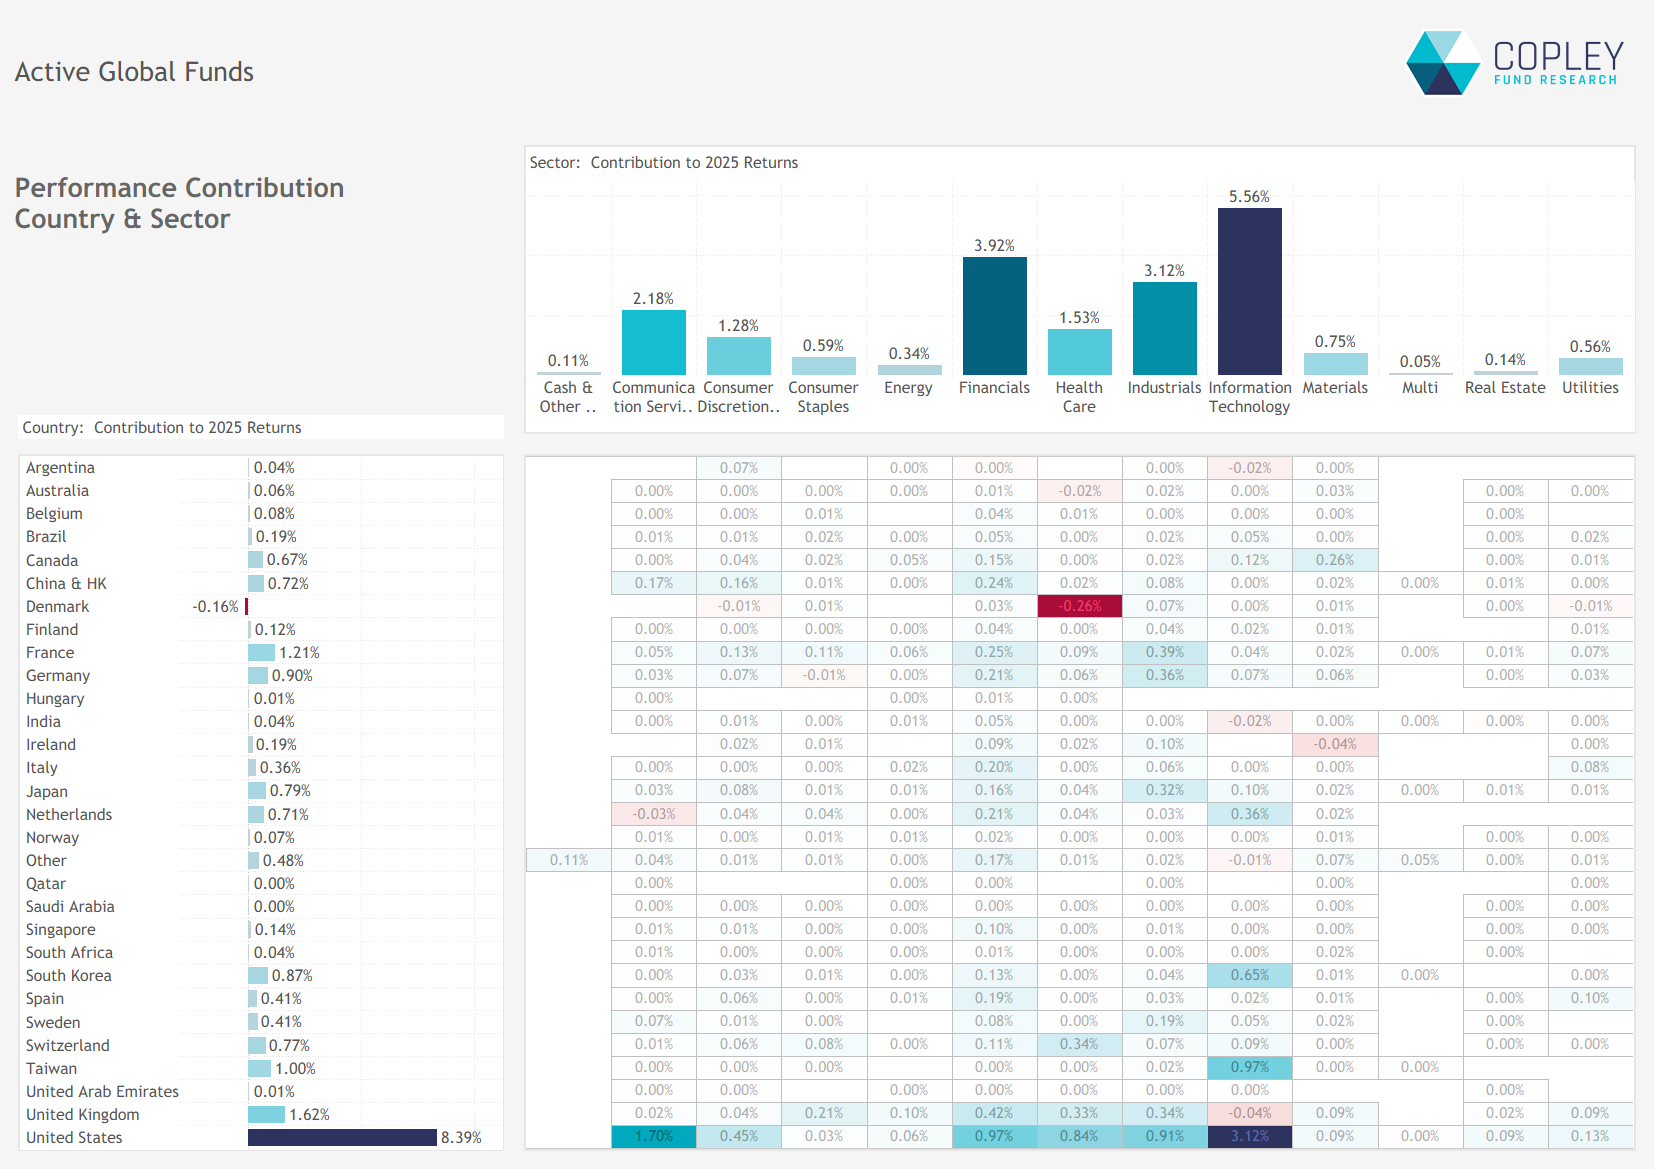Click the Copley Fund Research logo

(x=1514, y=63)
